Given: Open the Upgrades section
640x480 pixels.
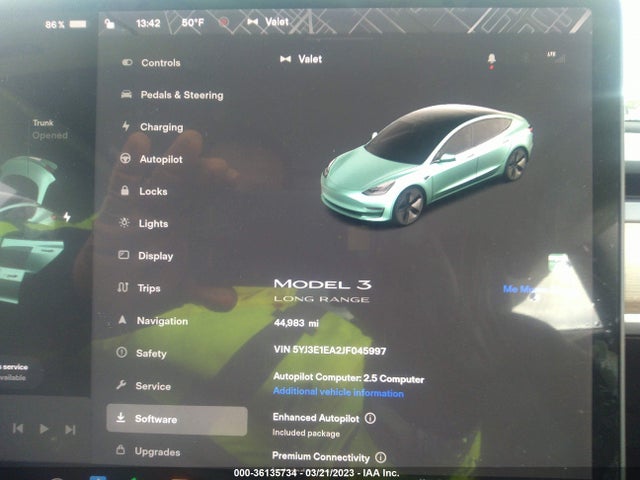Looking at the screenshot, I should 147,451.
